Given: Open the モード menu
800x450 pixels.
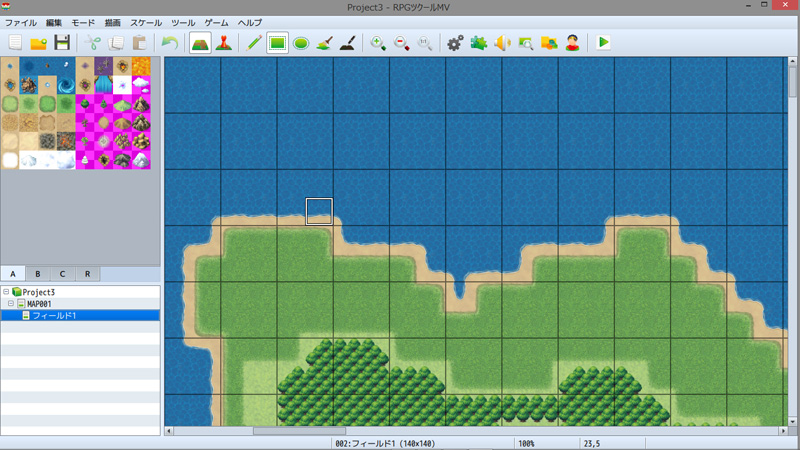Looking at the screenshot, I should pos(83,23).
